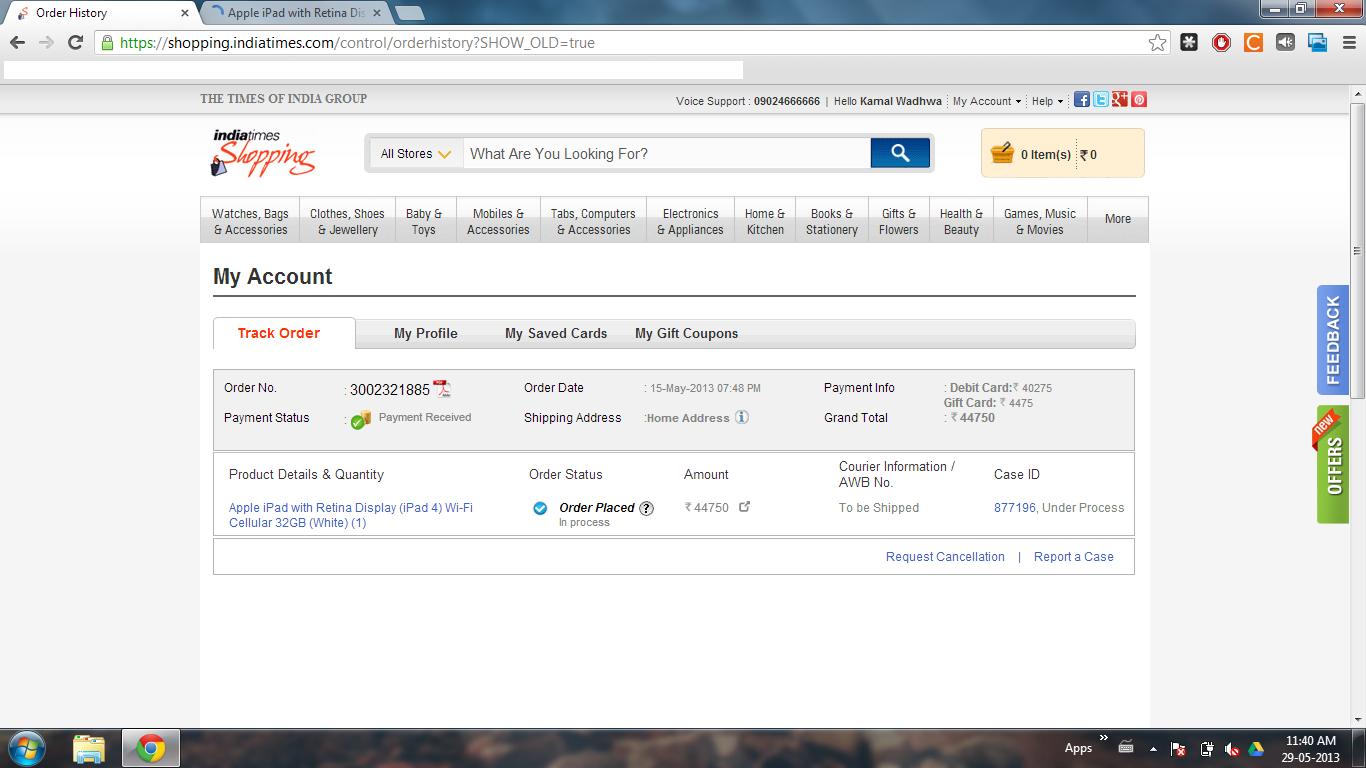Open the Mobiles & Accessories category menu
This screenshot has height=768, width=1366.
[x=498, y=221]
